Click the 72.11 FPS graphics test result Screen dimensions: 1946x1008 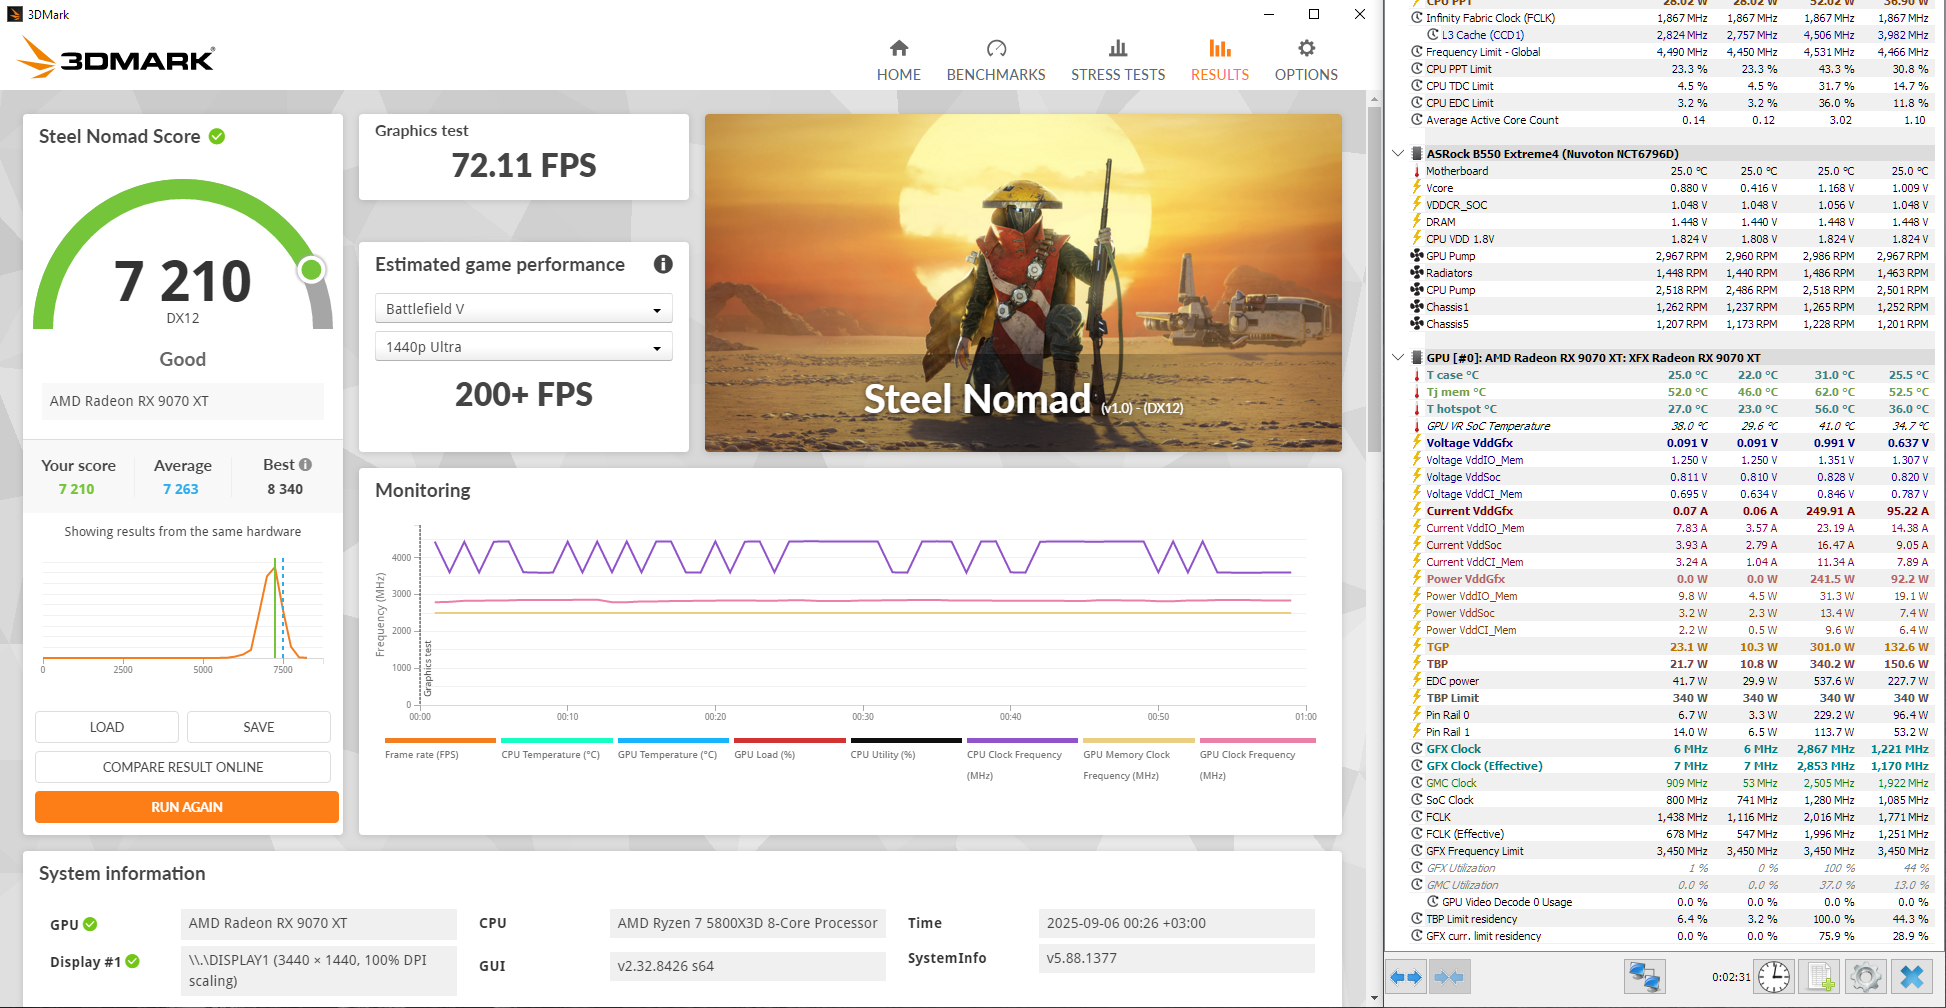pyautogui.click(x=524, y=165)
